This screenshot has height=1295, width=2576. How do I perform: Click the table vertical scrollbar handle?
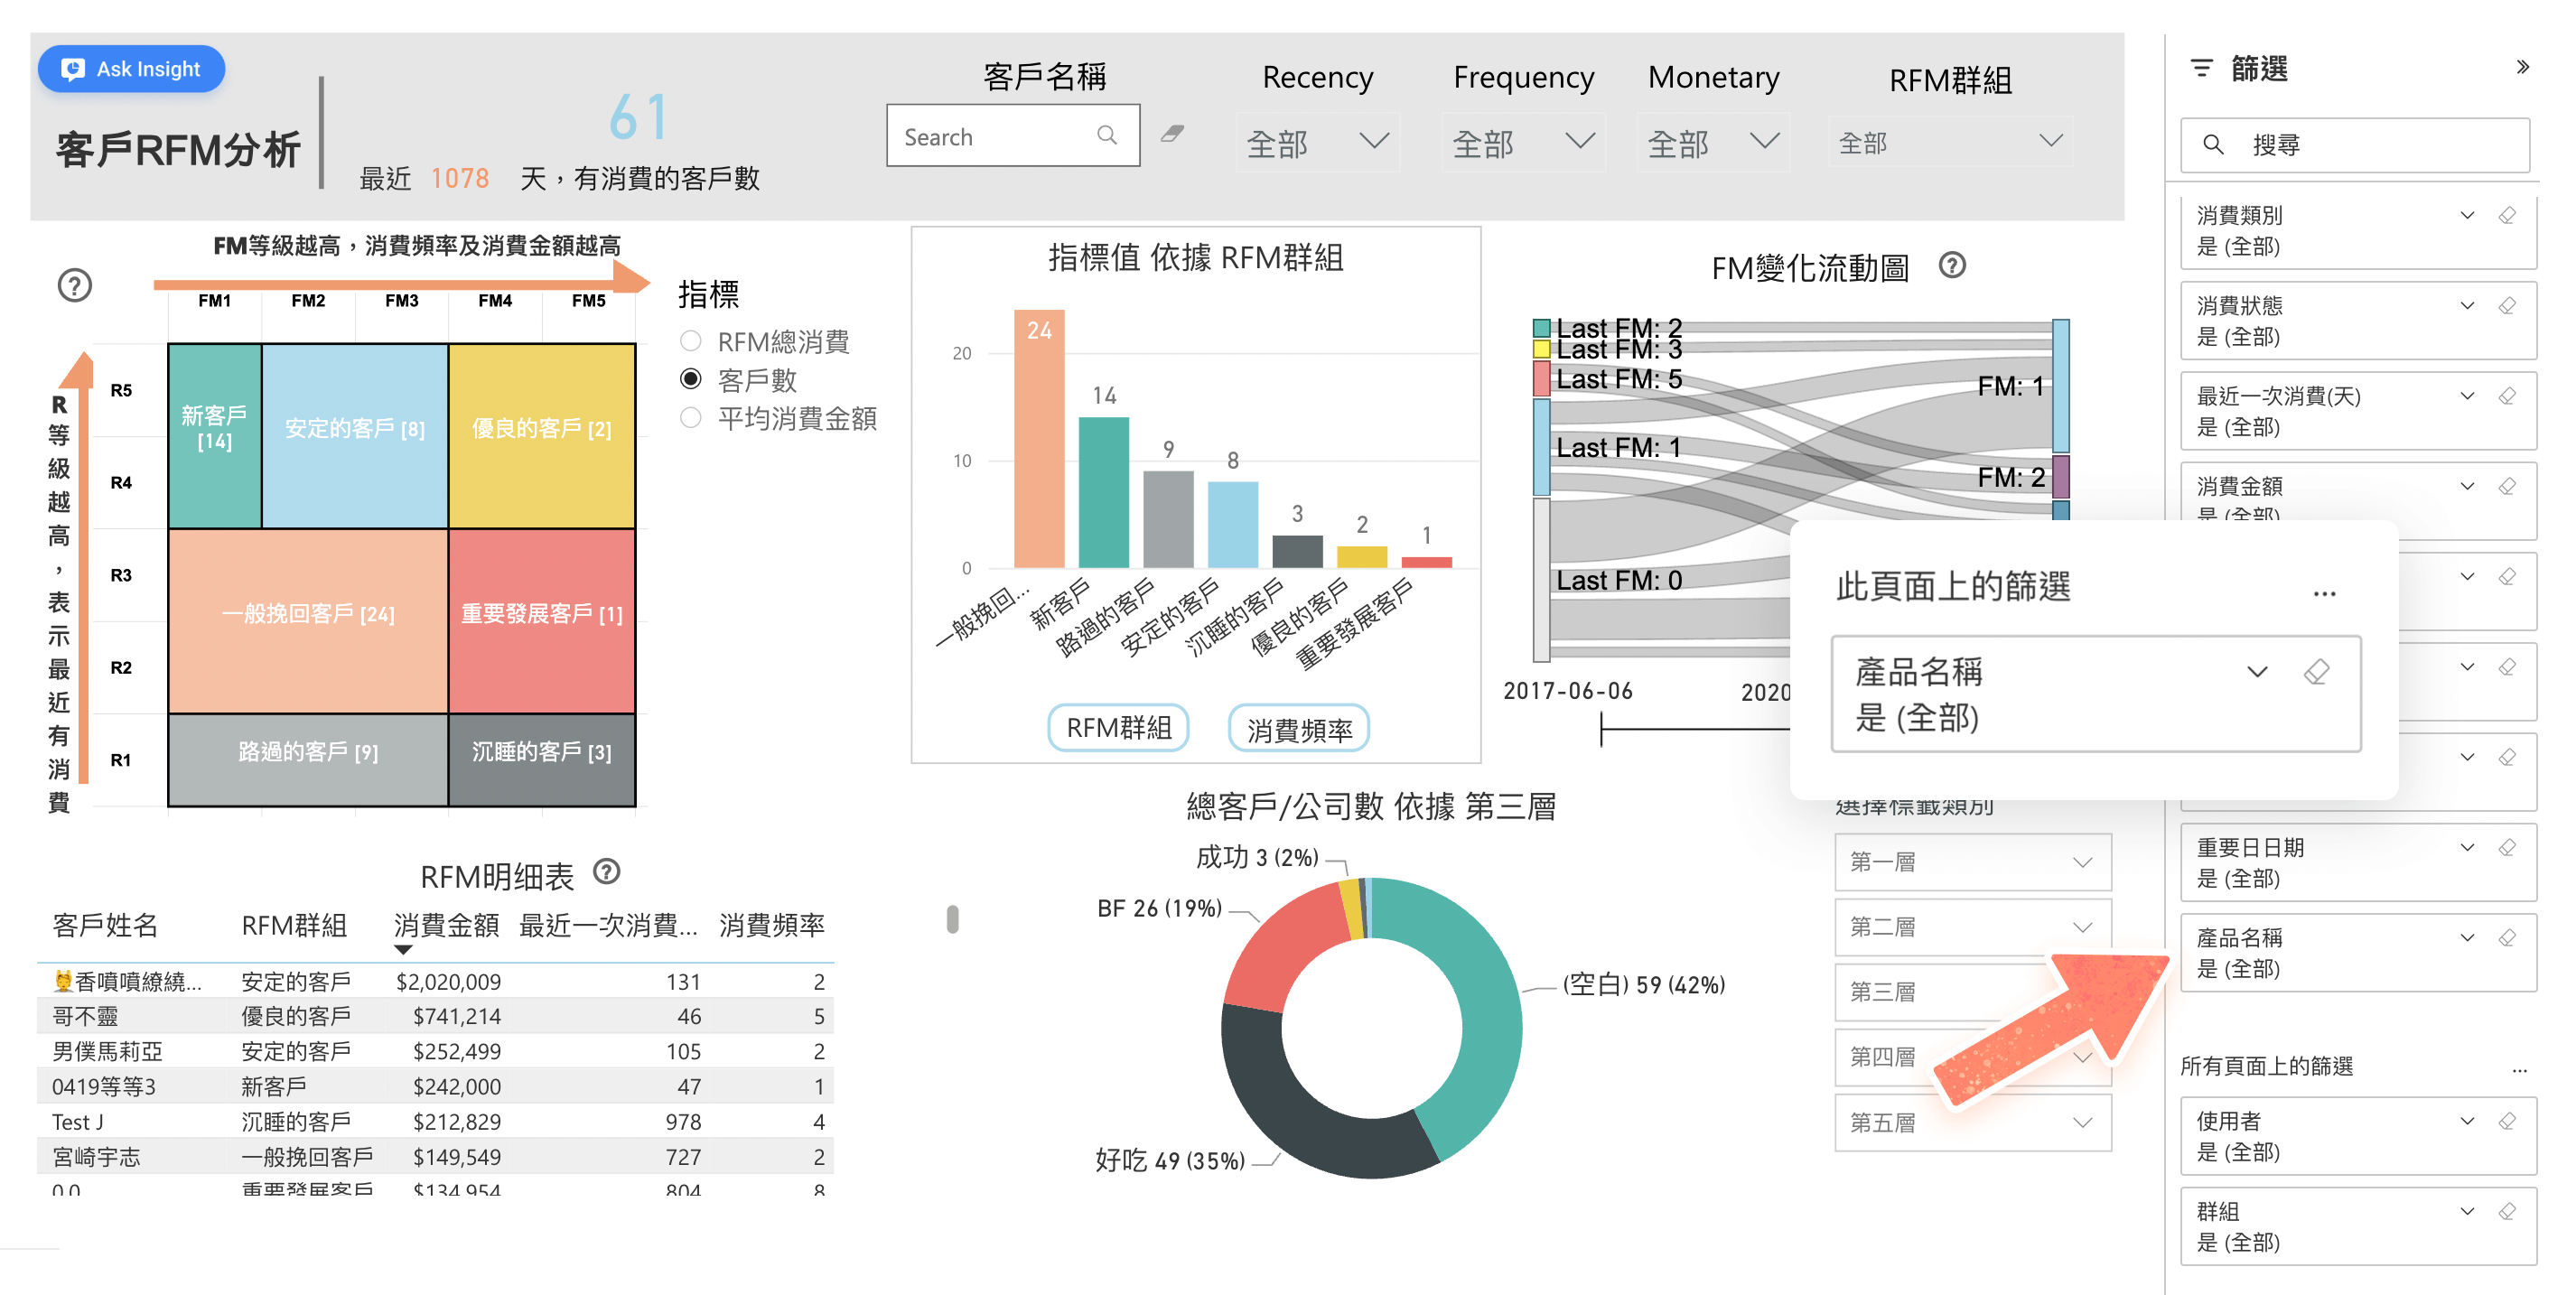pos(952,919)
